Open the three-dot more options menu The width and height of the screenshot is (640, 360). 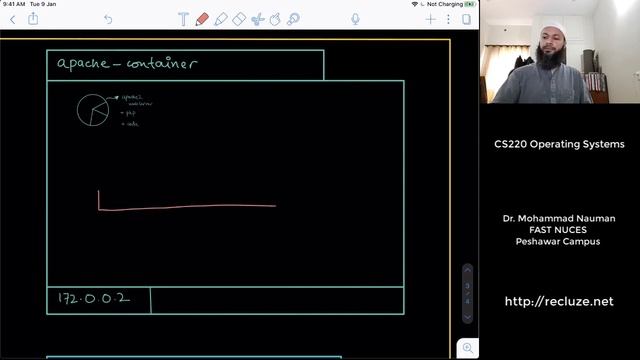pos(448,19)
